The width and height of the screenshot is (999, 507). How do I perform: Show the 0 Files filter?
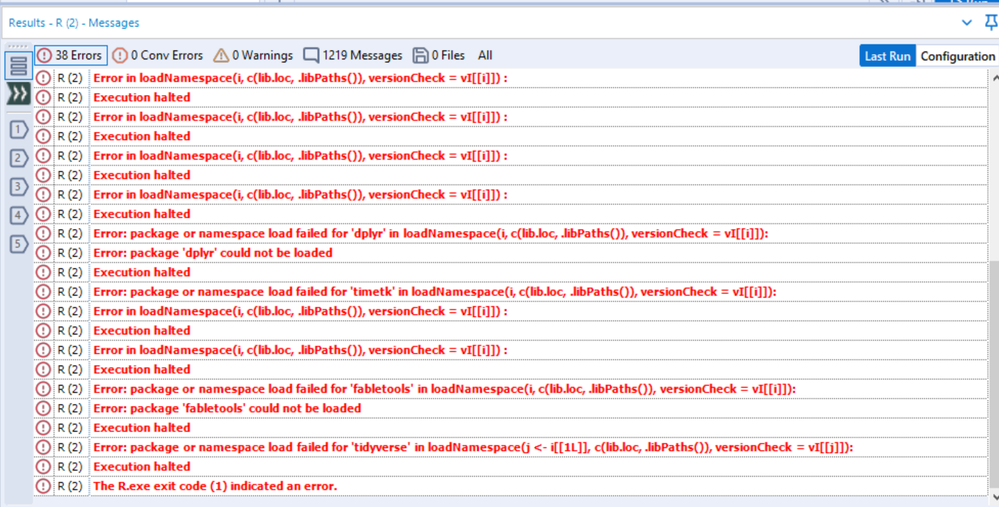click(x=439, y=55)
